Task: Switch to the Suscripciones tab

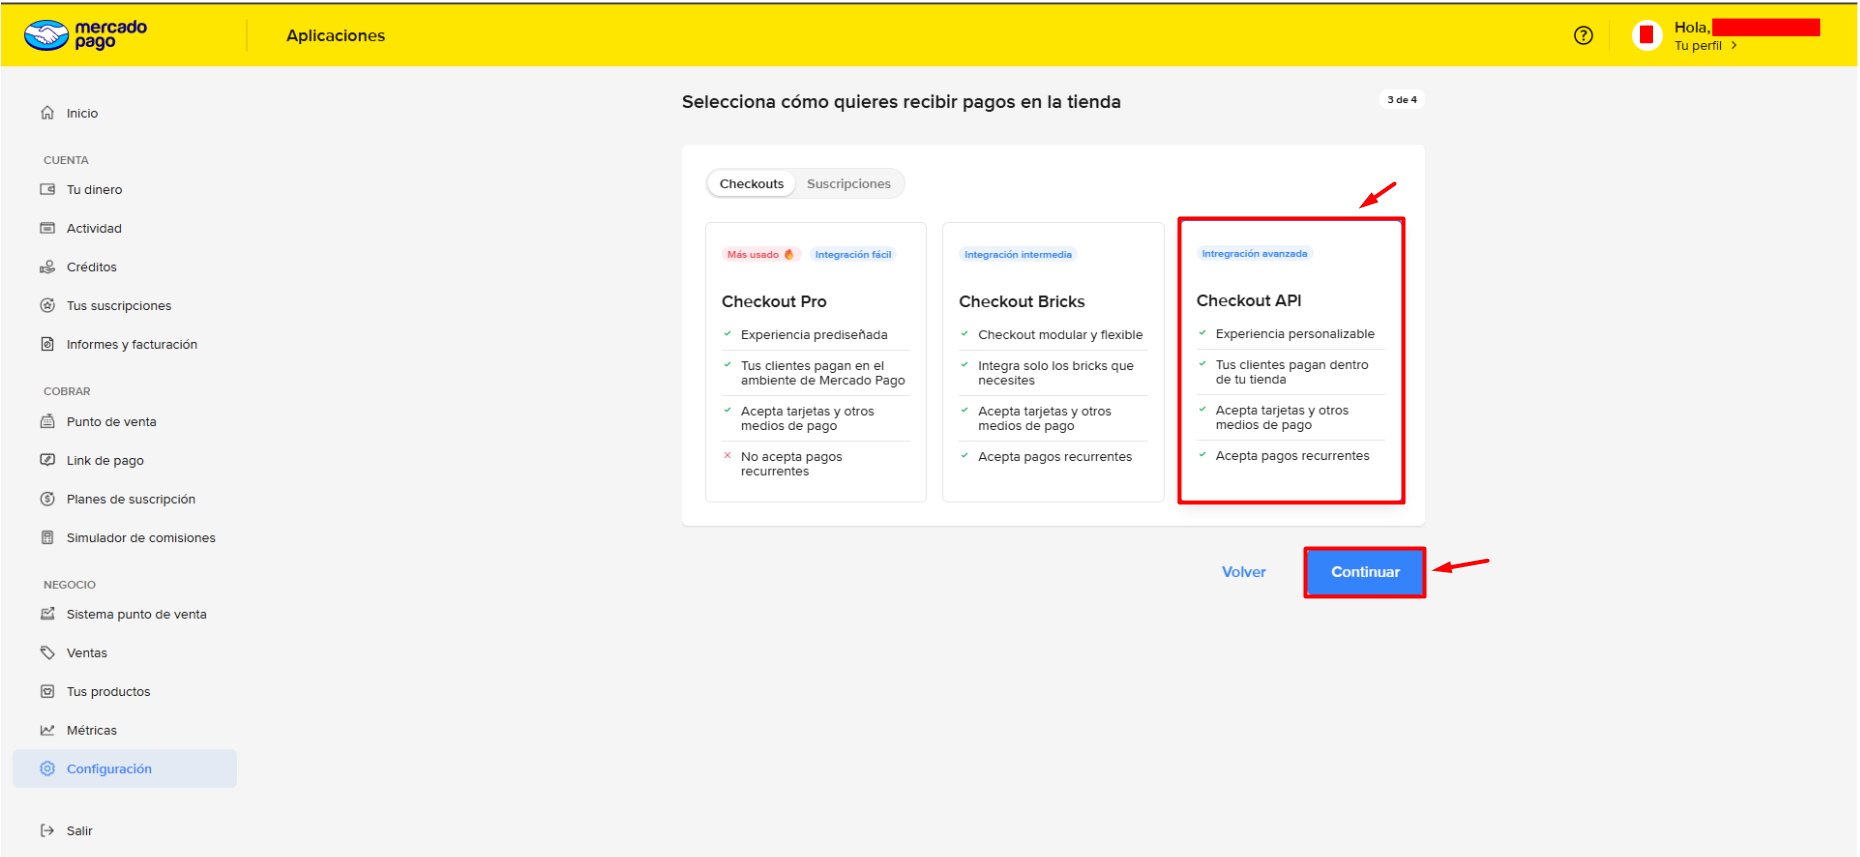Action: [x=849, y=184]
